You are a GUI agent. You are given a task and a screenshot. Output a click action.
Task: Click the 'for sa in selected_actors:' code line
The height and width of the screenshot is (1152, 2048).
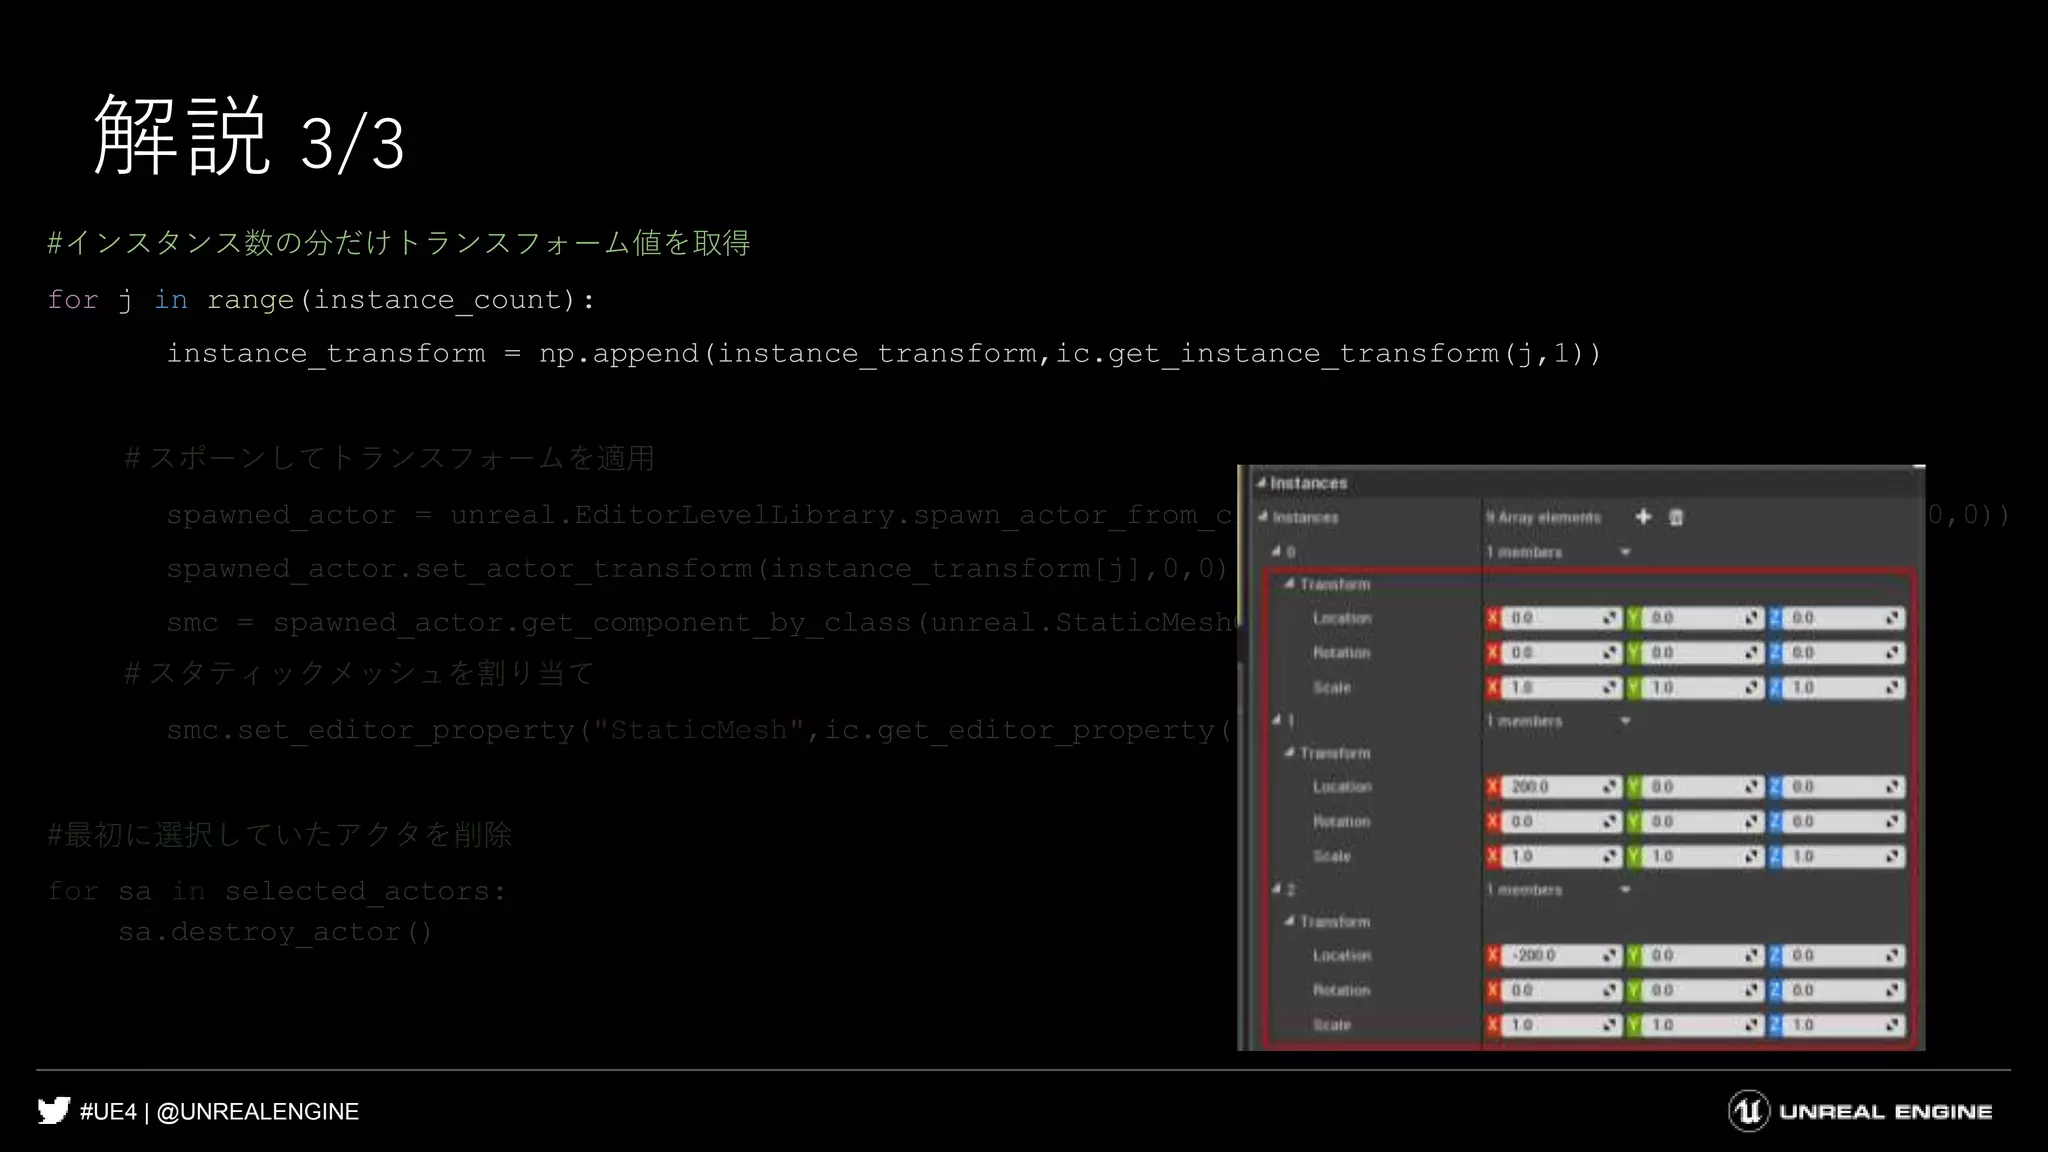[277, 891]
